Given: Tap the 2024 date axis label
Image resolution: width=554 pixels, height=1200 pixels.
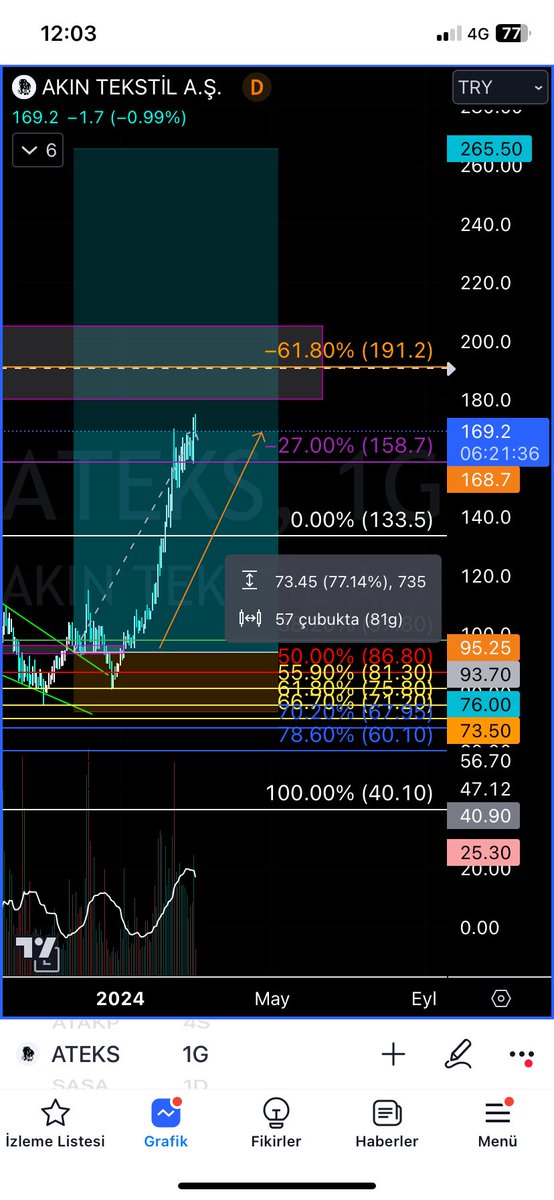Looking at the screenshot, I should click(x=119, y=998).
